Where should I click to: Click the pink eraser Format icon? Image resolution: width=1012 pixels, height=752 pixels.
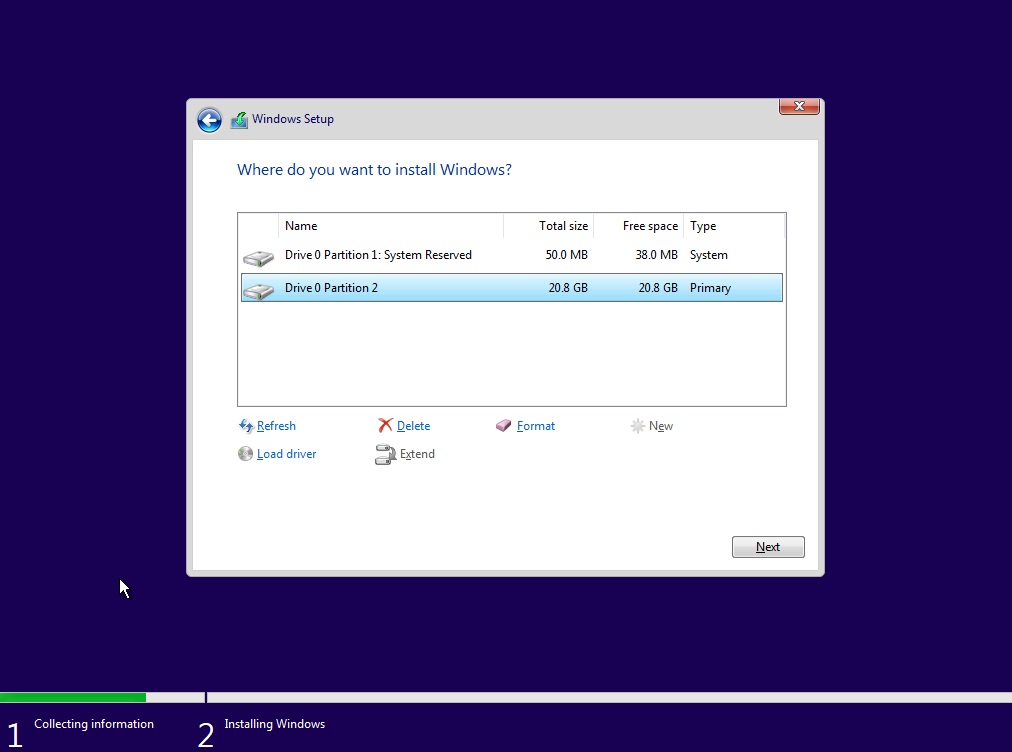coord(502,426)
